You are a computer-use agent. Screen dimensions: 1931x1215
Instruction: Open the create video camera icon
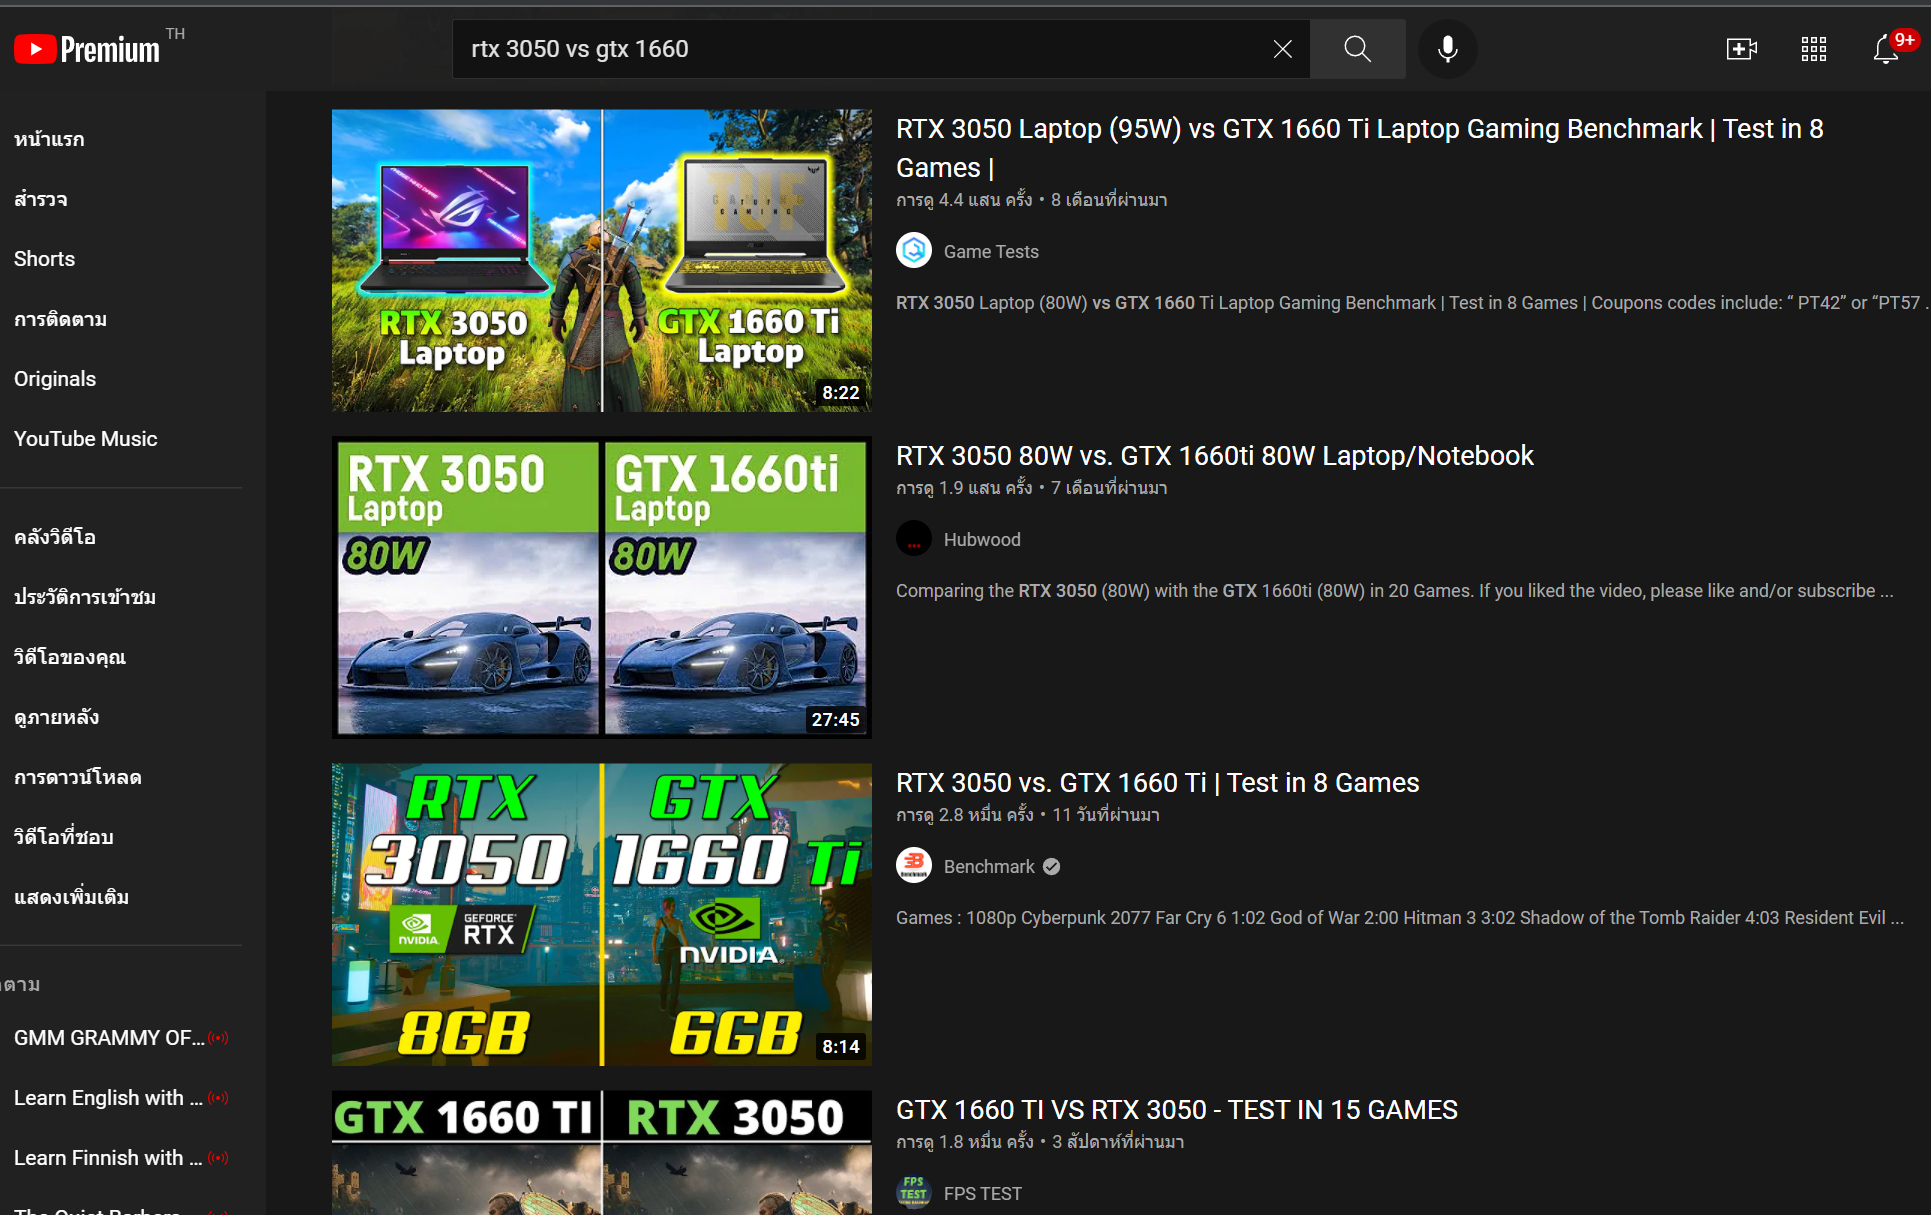click(1741, 49)
